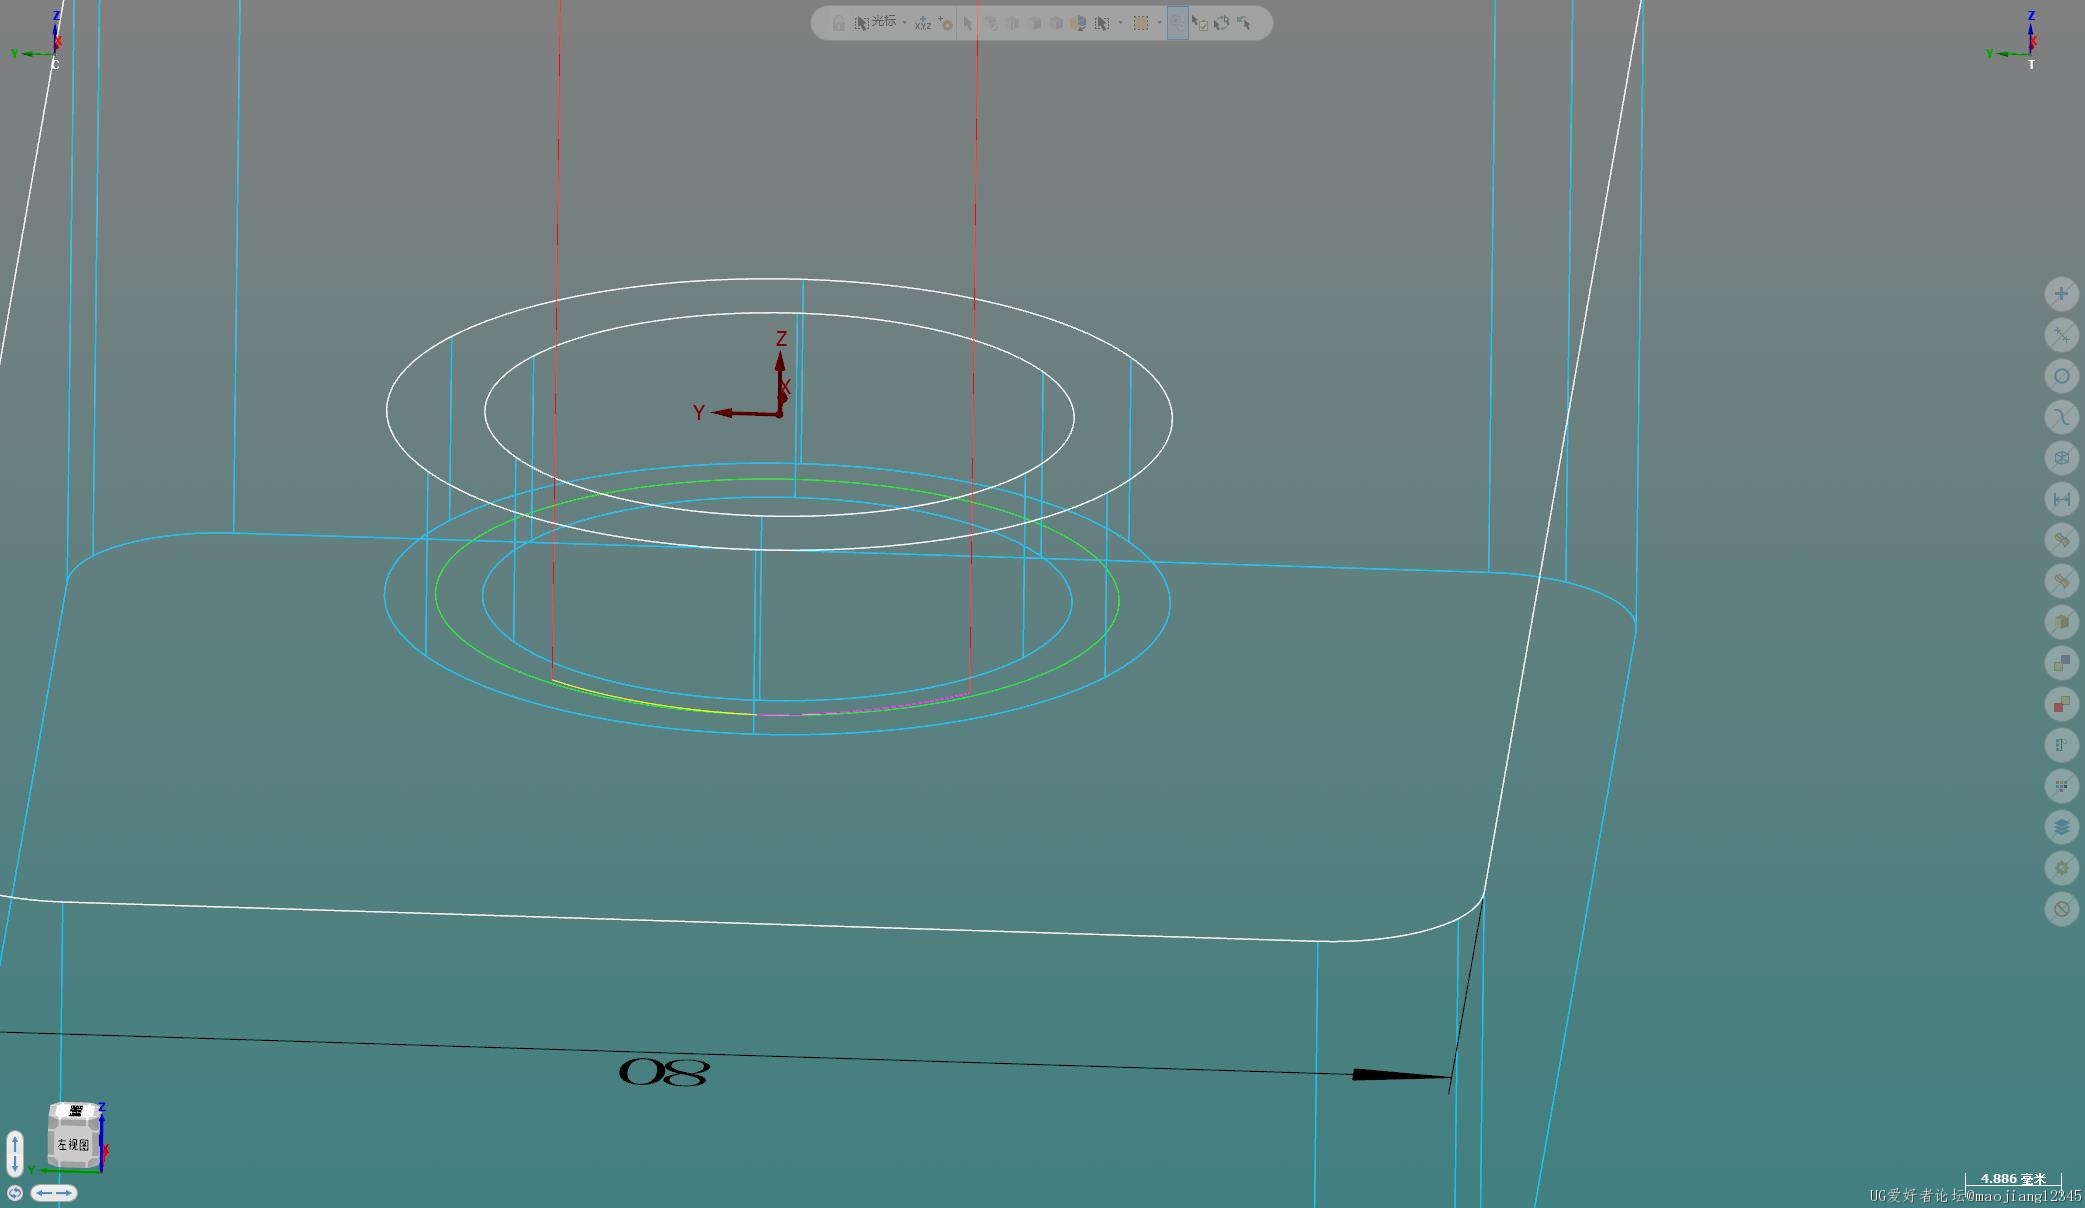Open the 光标 selection mode dropdown arrow
This screenshot has width=2085, height=1208.
(x=904, y=22)
